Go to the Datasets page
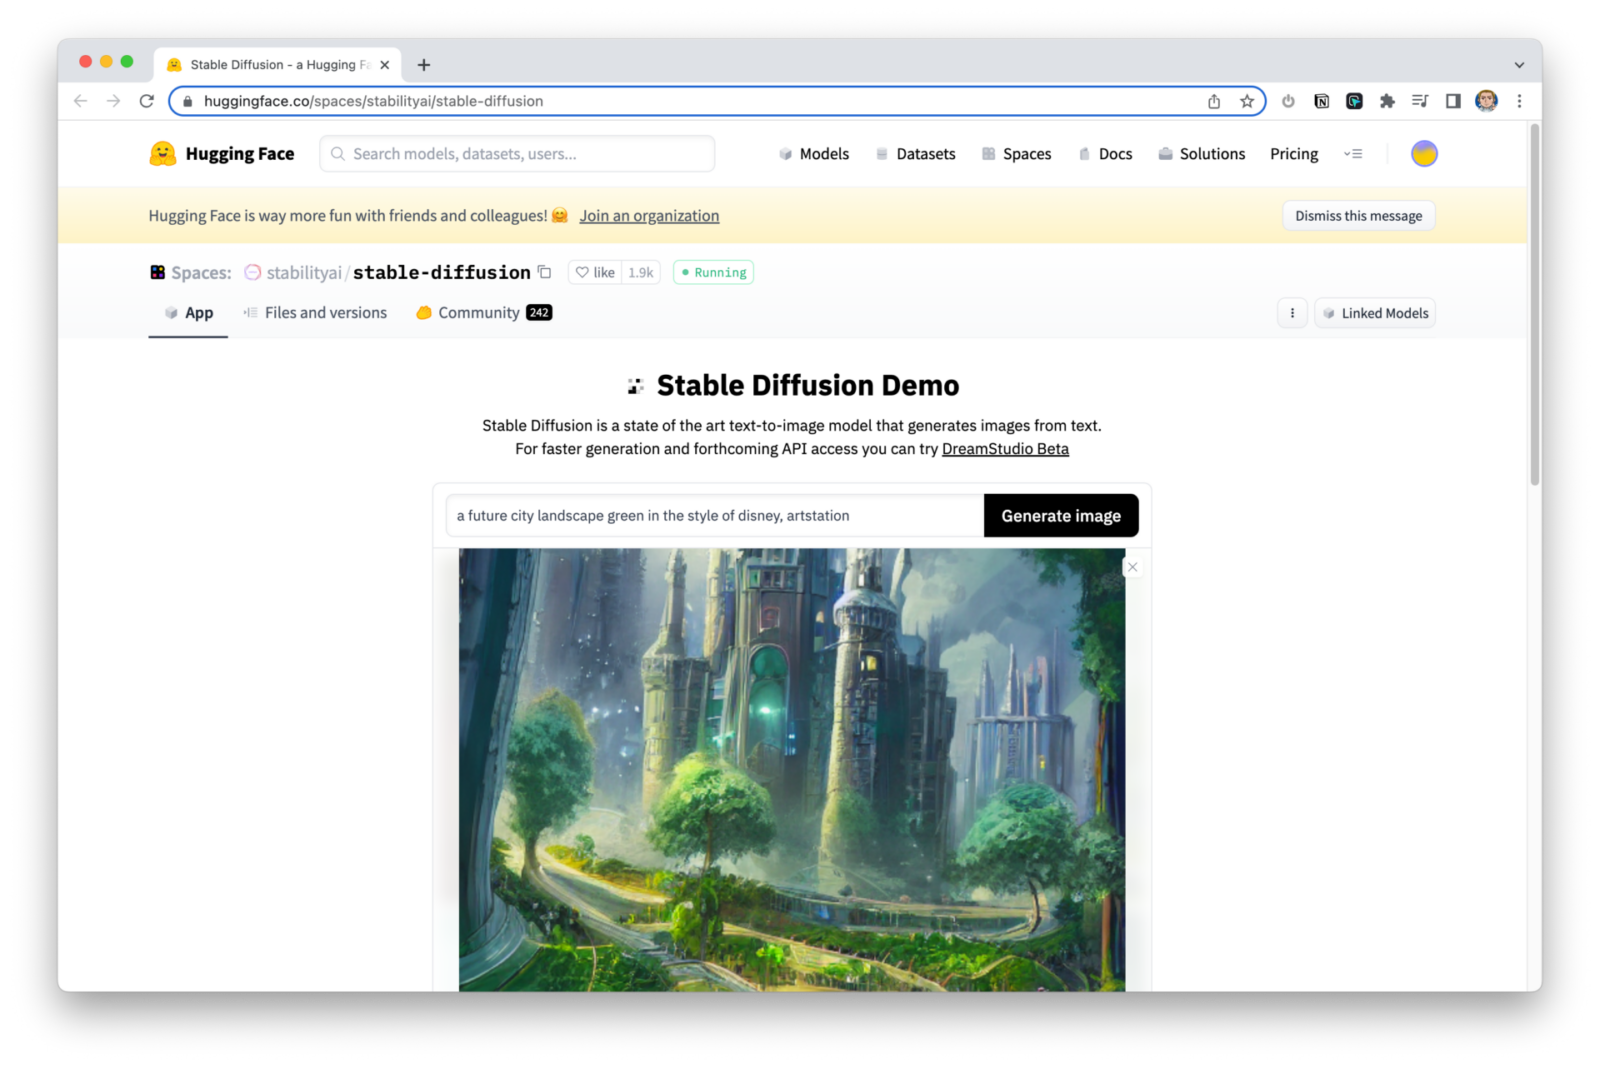This screenshot has width=1600, height=1068. 915,154
